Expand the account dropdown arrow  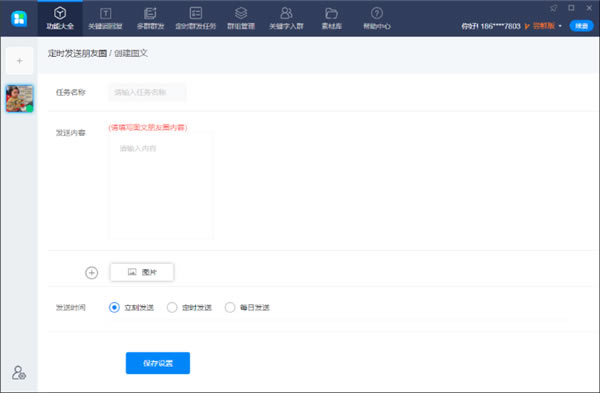560,26
